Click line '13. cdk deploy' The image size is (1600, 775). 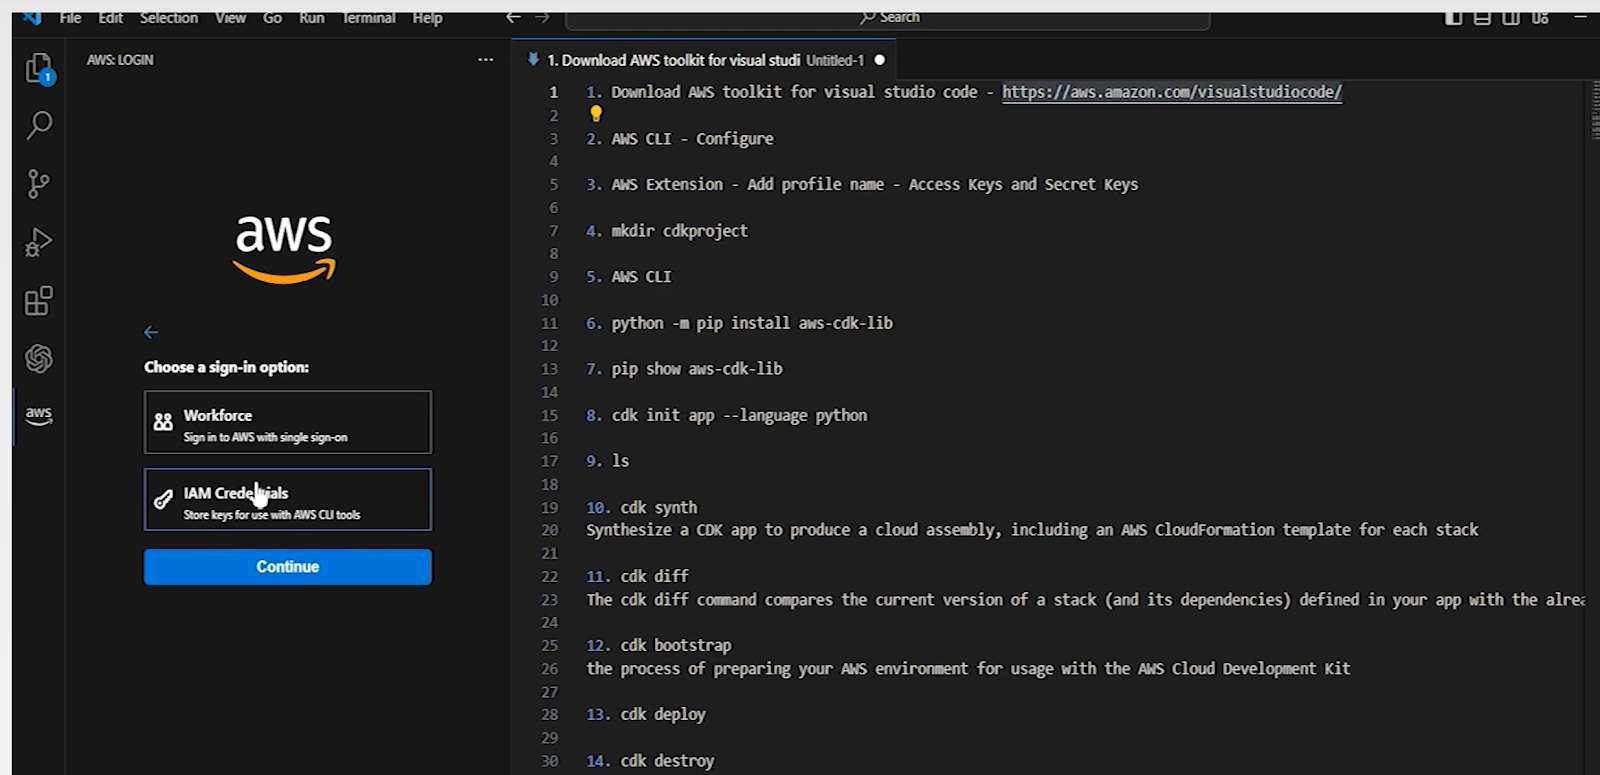pyautogui.click(x=646, y=715)
